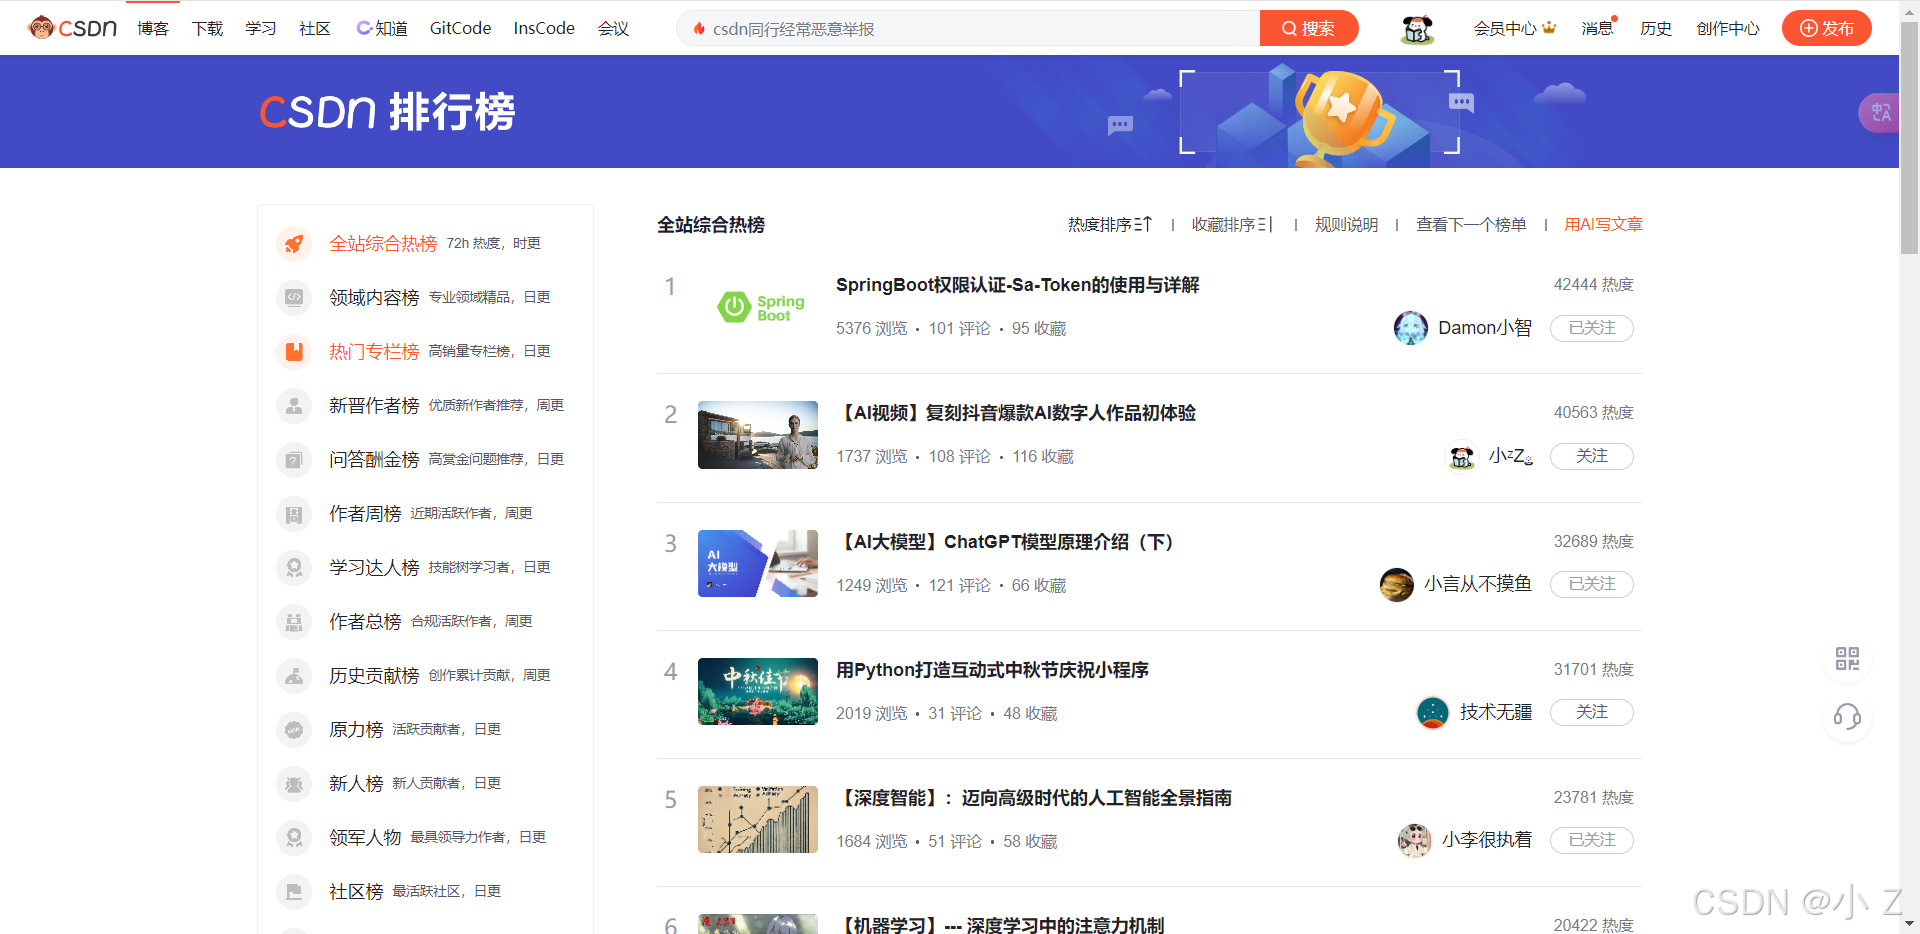This screenshot has width=1920, height=934.
Task: Click 用AI写文章 link
Action: click(1603, 225)
